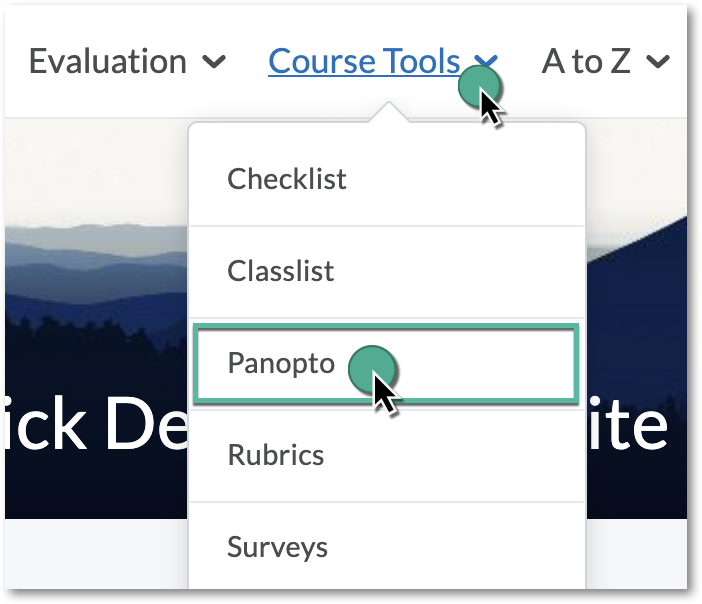Click the Course Tools link
This screenshot has width=702, height=604.
tap(364, 62)
